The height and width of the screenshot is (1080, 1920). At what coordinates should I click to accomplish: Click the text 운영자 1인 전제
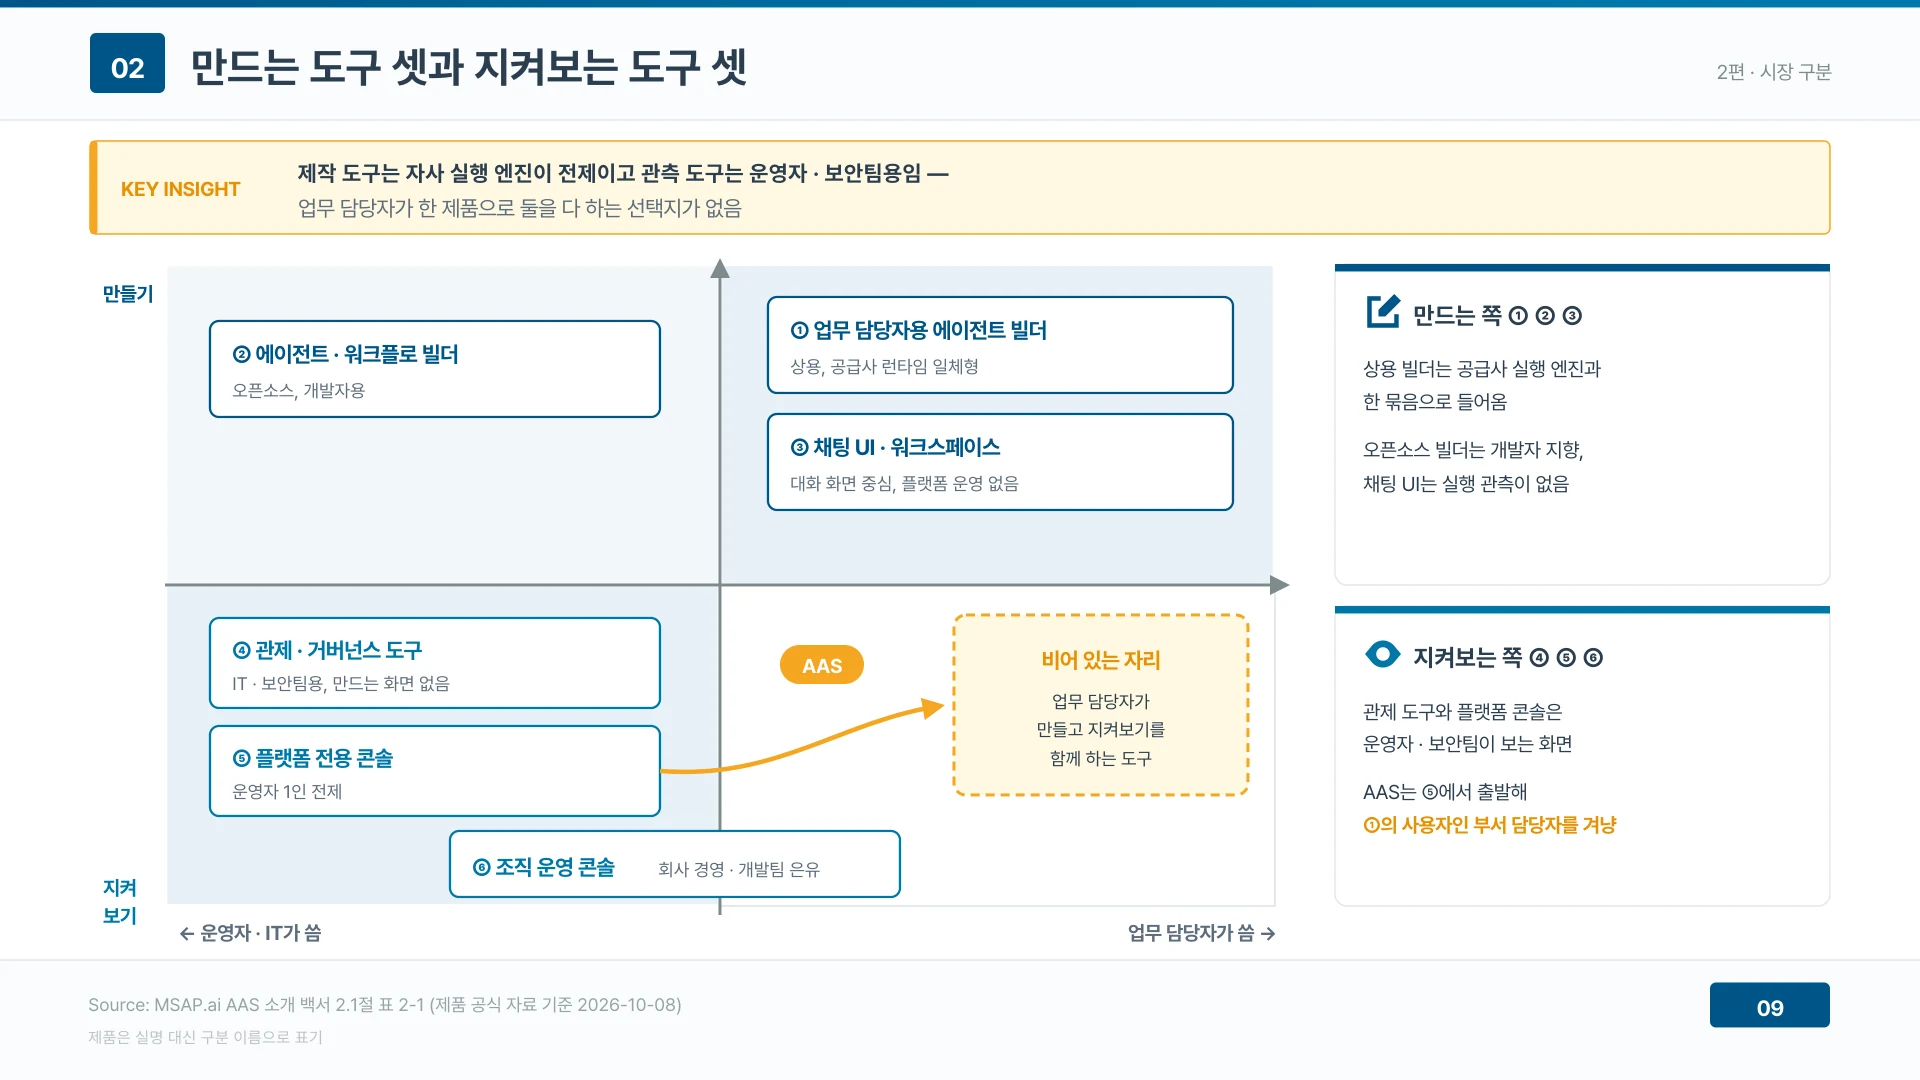[287, 791]
